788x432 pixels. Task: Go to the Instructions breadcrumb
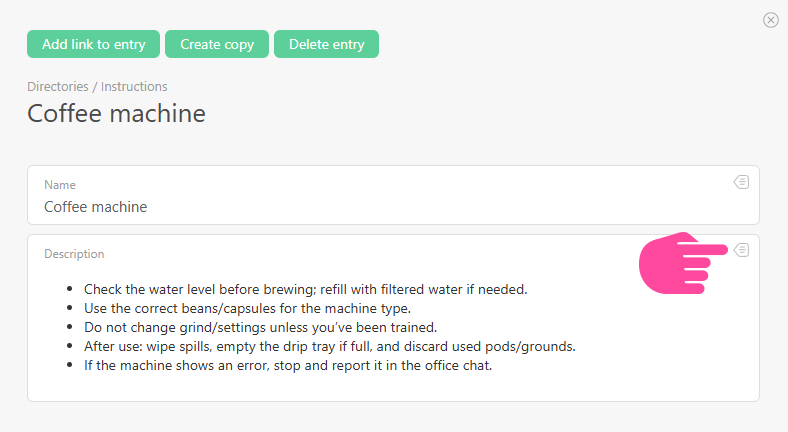click(134, 87)
